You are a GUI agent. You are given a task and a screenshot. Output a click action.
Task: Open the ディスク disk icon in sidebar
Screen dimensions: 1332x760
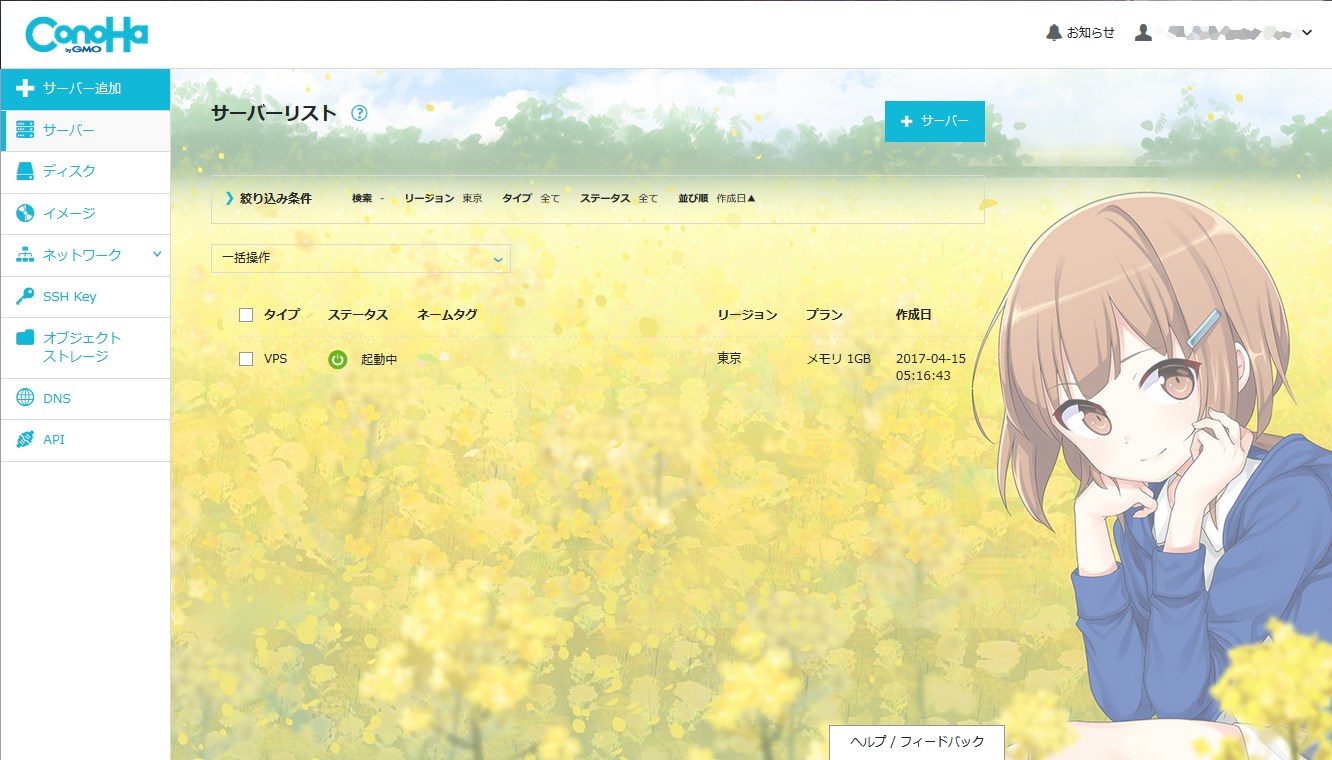[x=25, y=172]
